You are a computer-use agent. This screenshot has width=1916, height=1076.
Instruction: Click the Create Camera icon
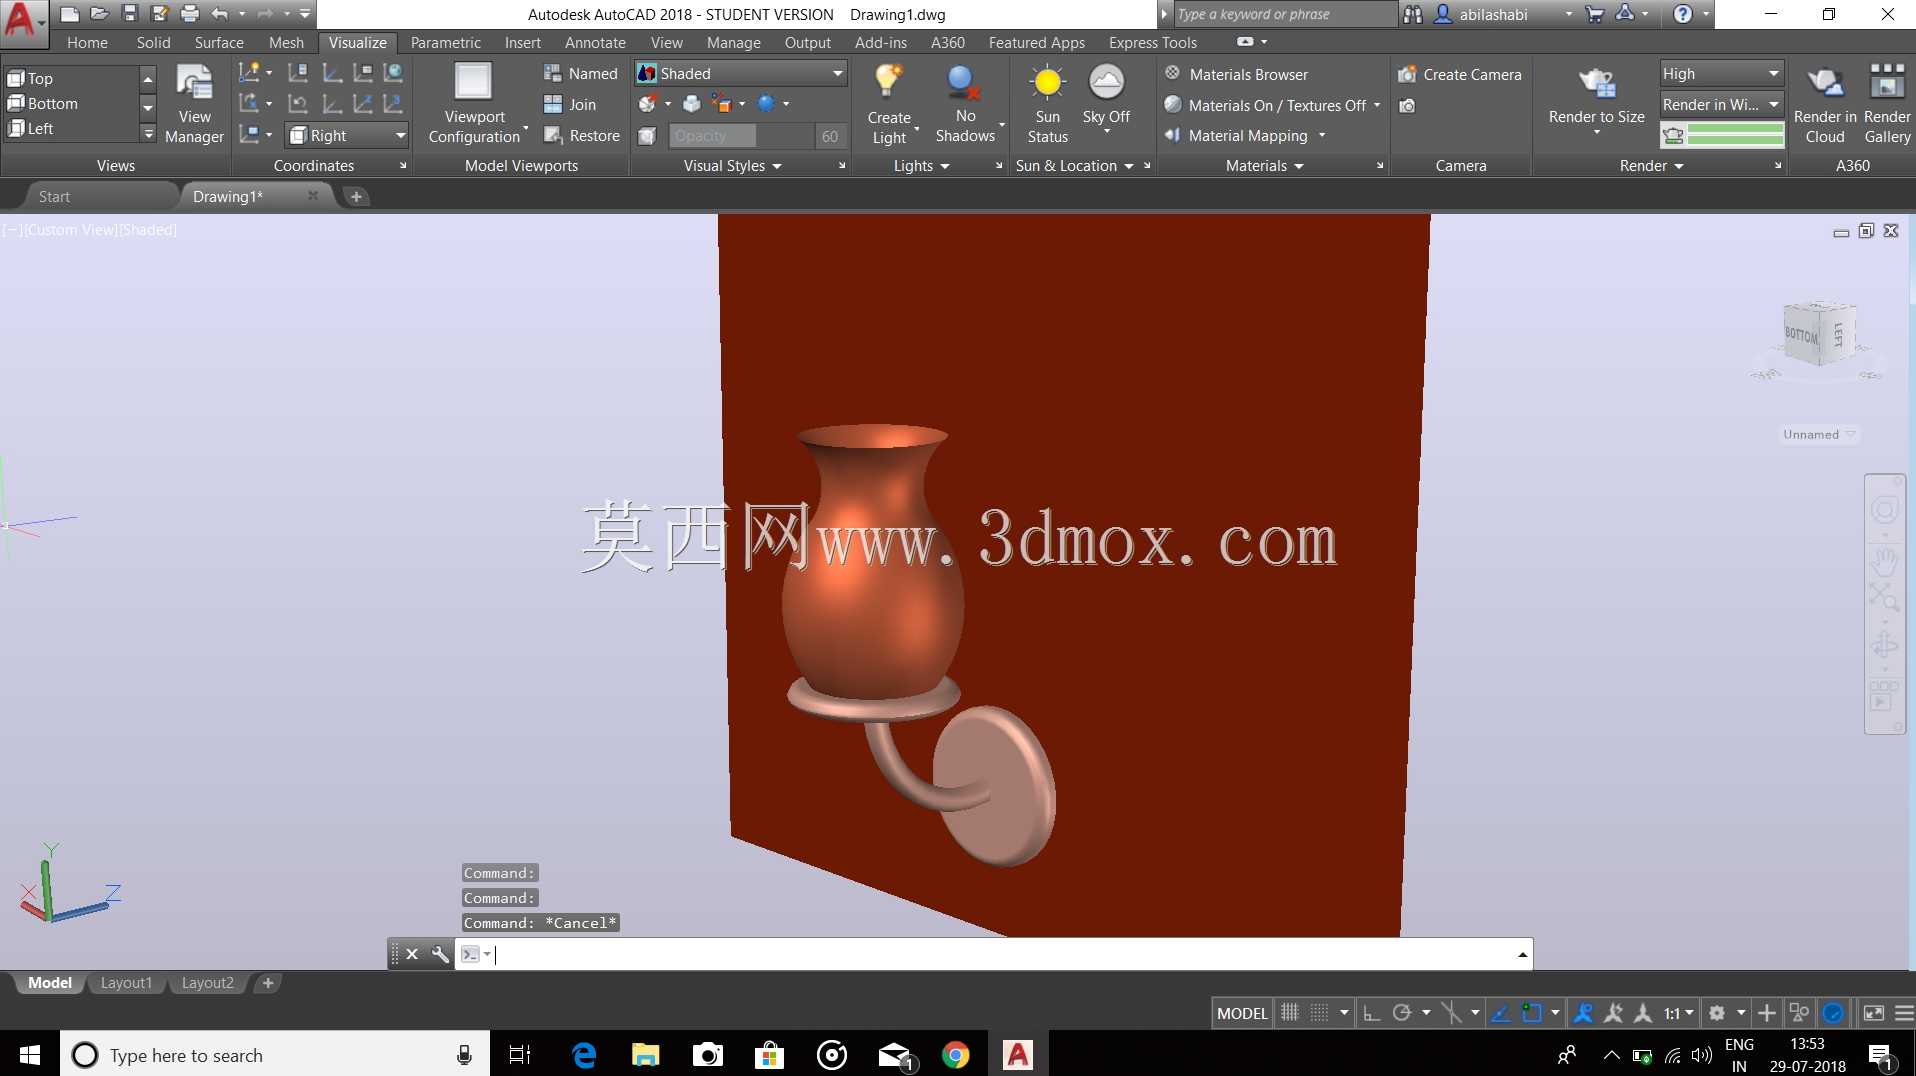(1407, 74)
